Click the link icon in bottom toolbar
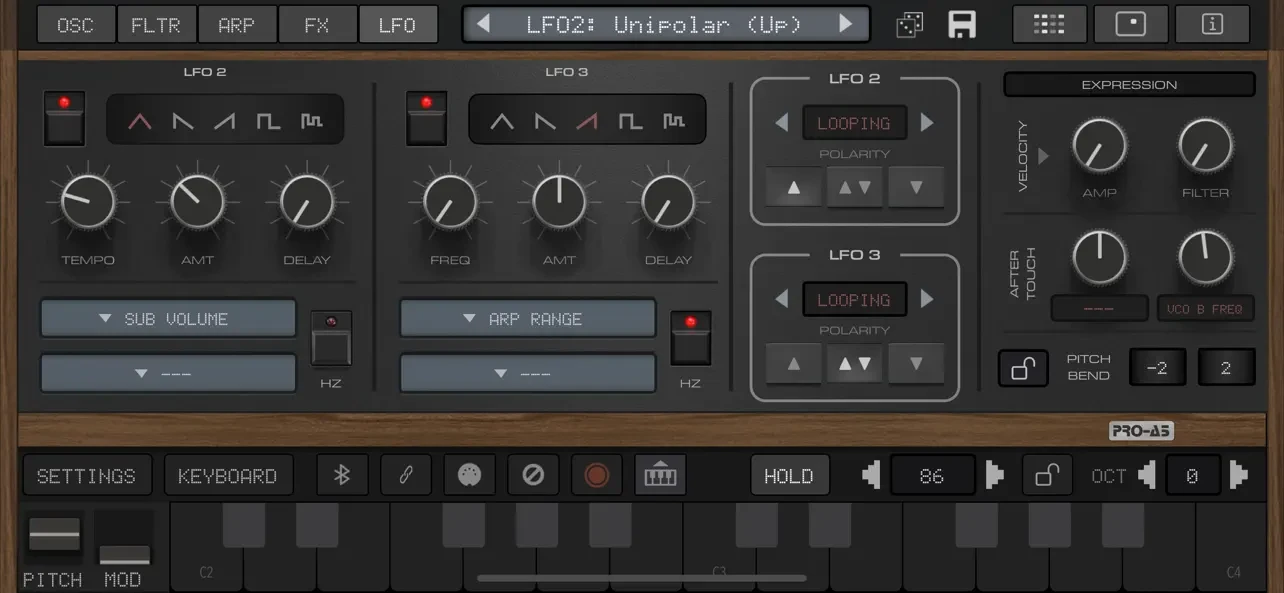The image size is (1284, 593). click(406, 475)
